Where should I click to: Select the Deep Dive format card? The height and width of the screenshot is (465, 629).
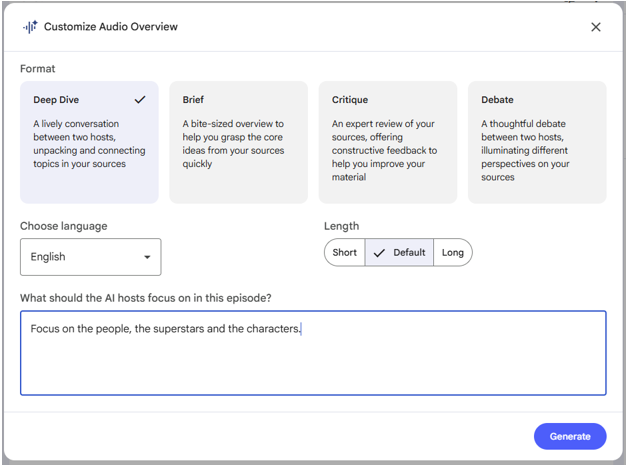(89, 142)
